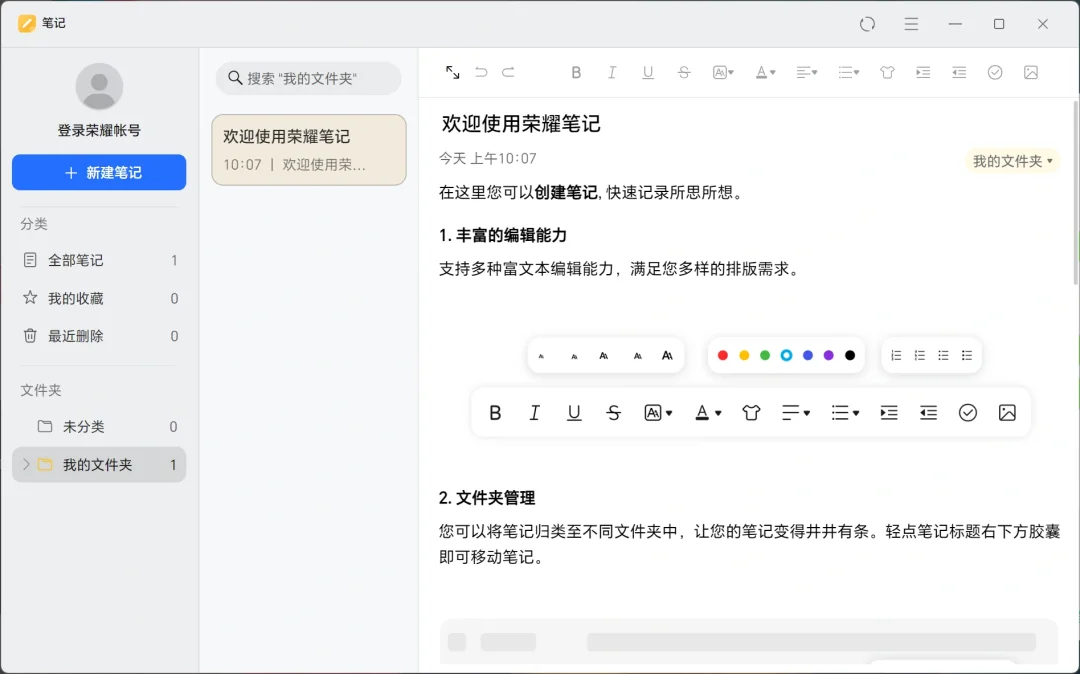Click the shirt-shaped style icon in top toolbar
Screen dimensions: 1080x674
click(887, 72)
